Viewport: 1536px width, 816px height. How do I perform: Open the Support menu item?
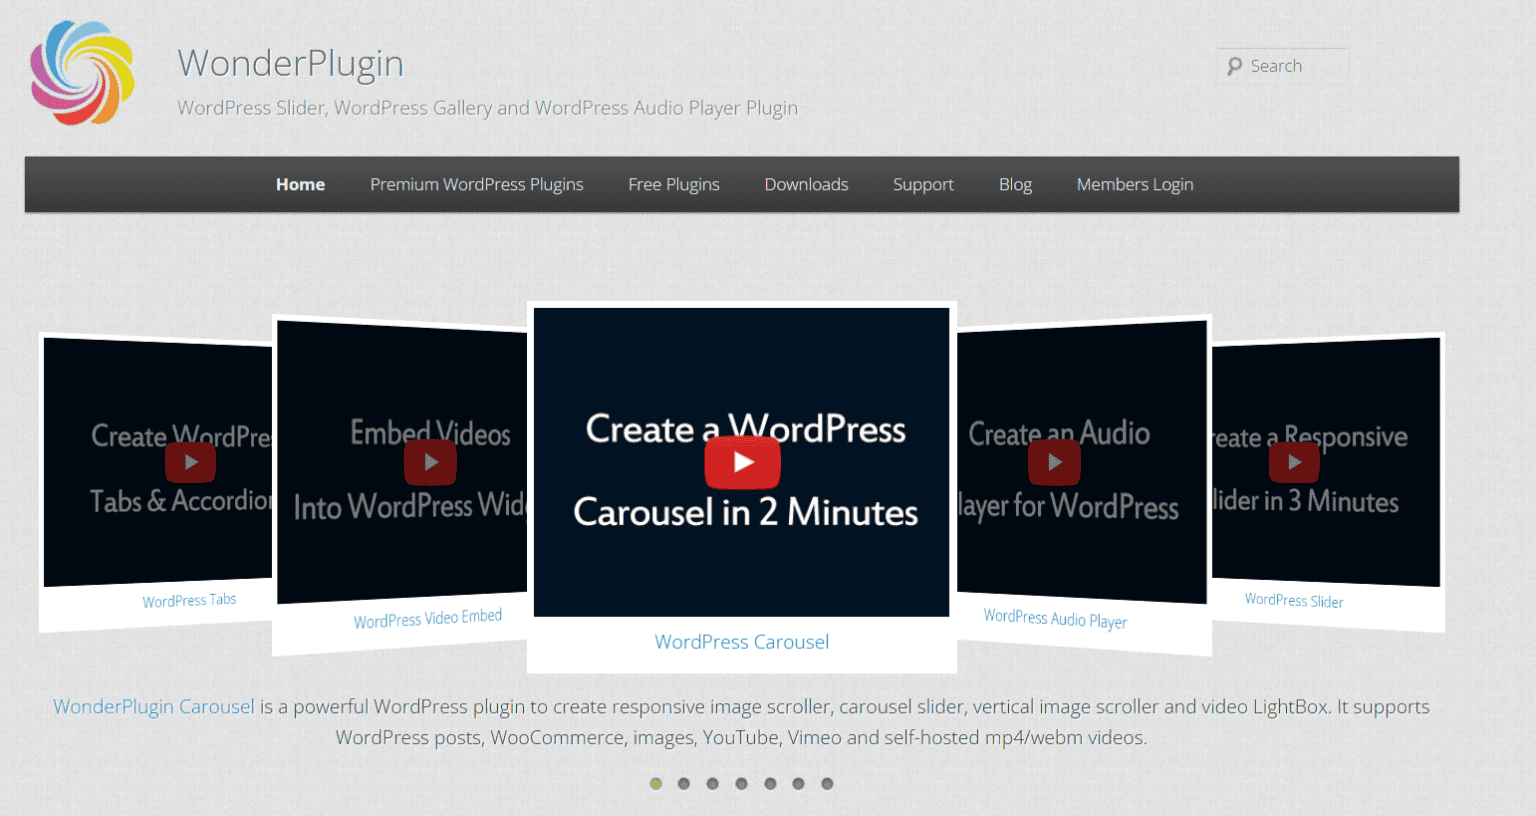(x=922, y=184)
